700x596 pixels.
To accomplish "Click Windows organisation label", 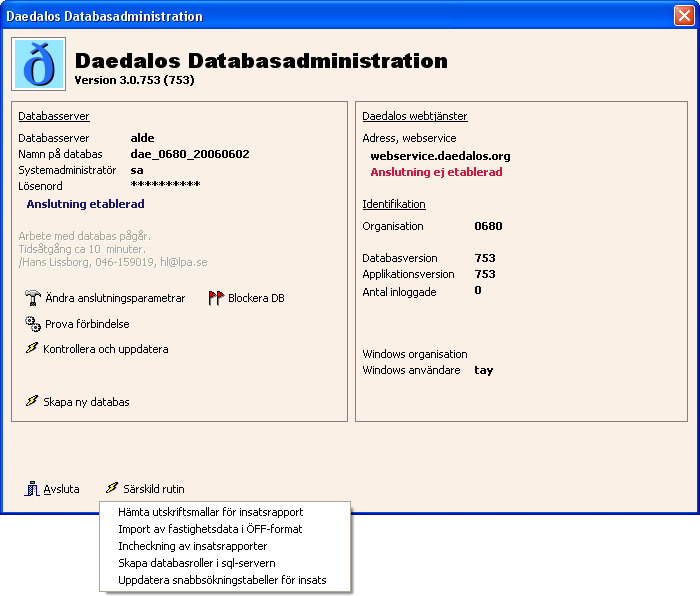I will click(415, 354).
